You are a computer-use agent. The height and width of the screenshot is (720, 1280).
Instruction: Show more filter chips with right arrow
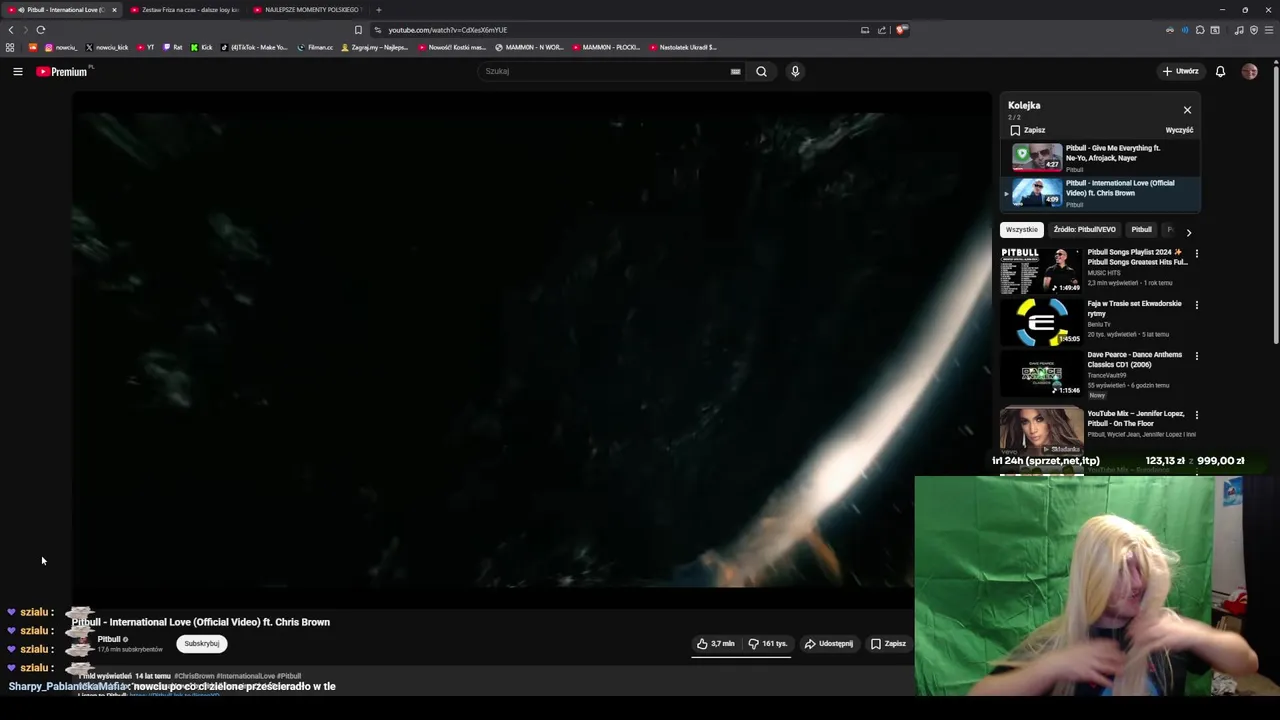pos(1188,232)
